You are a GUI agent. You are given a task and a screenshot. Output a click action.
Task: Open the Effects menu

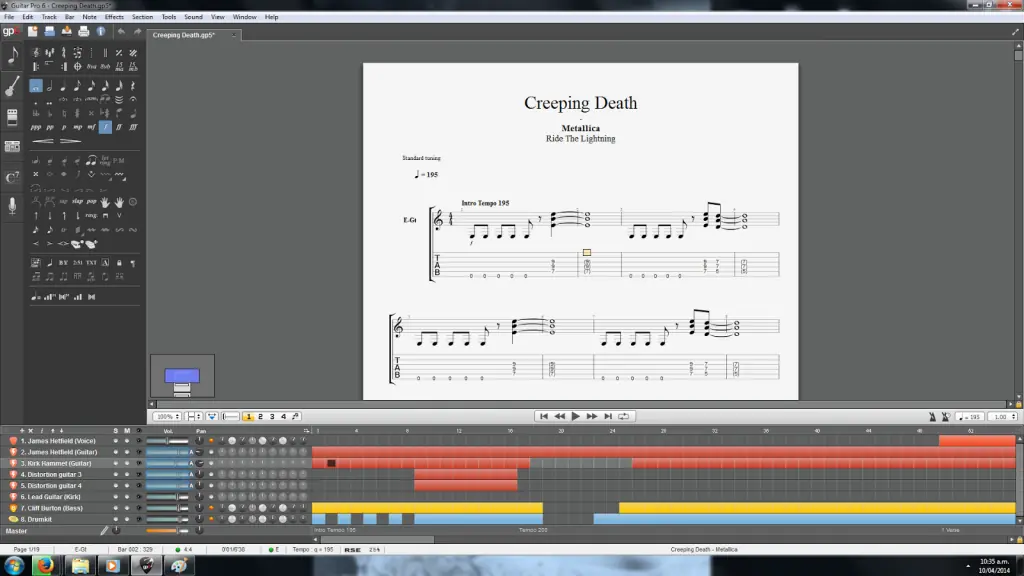[x=114, y=17]
